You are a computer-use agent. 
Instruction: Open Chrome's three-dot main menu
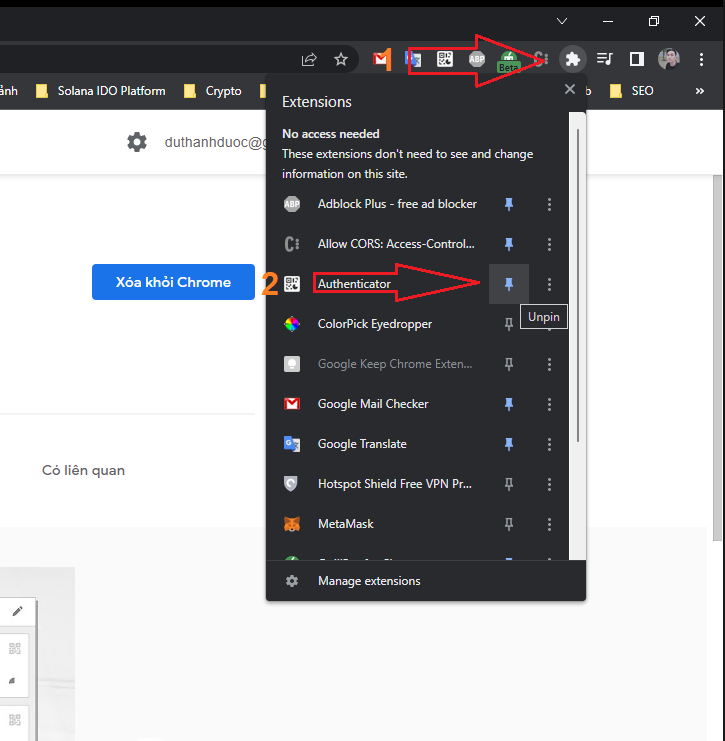click(701, 59)
